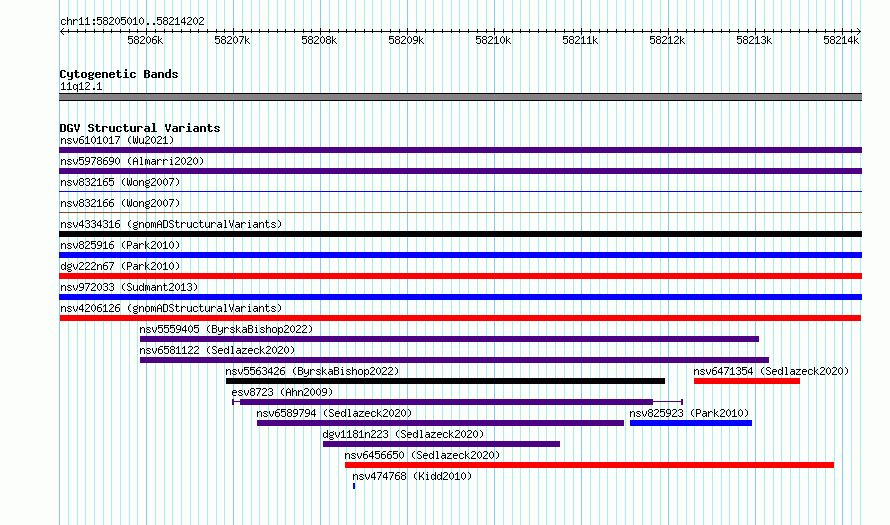The image size is (890, 525).
Task: Open nsv4334316 (gnomADStructuralVariants) label
Action: (x=171, y=224)
